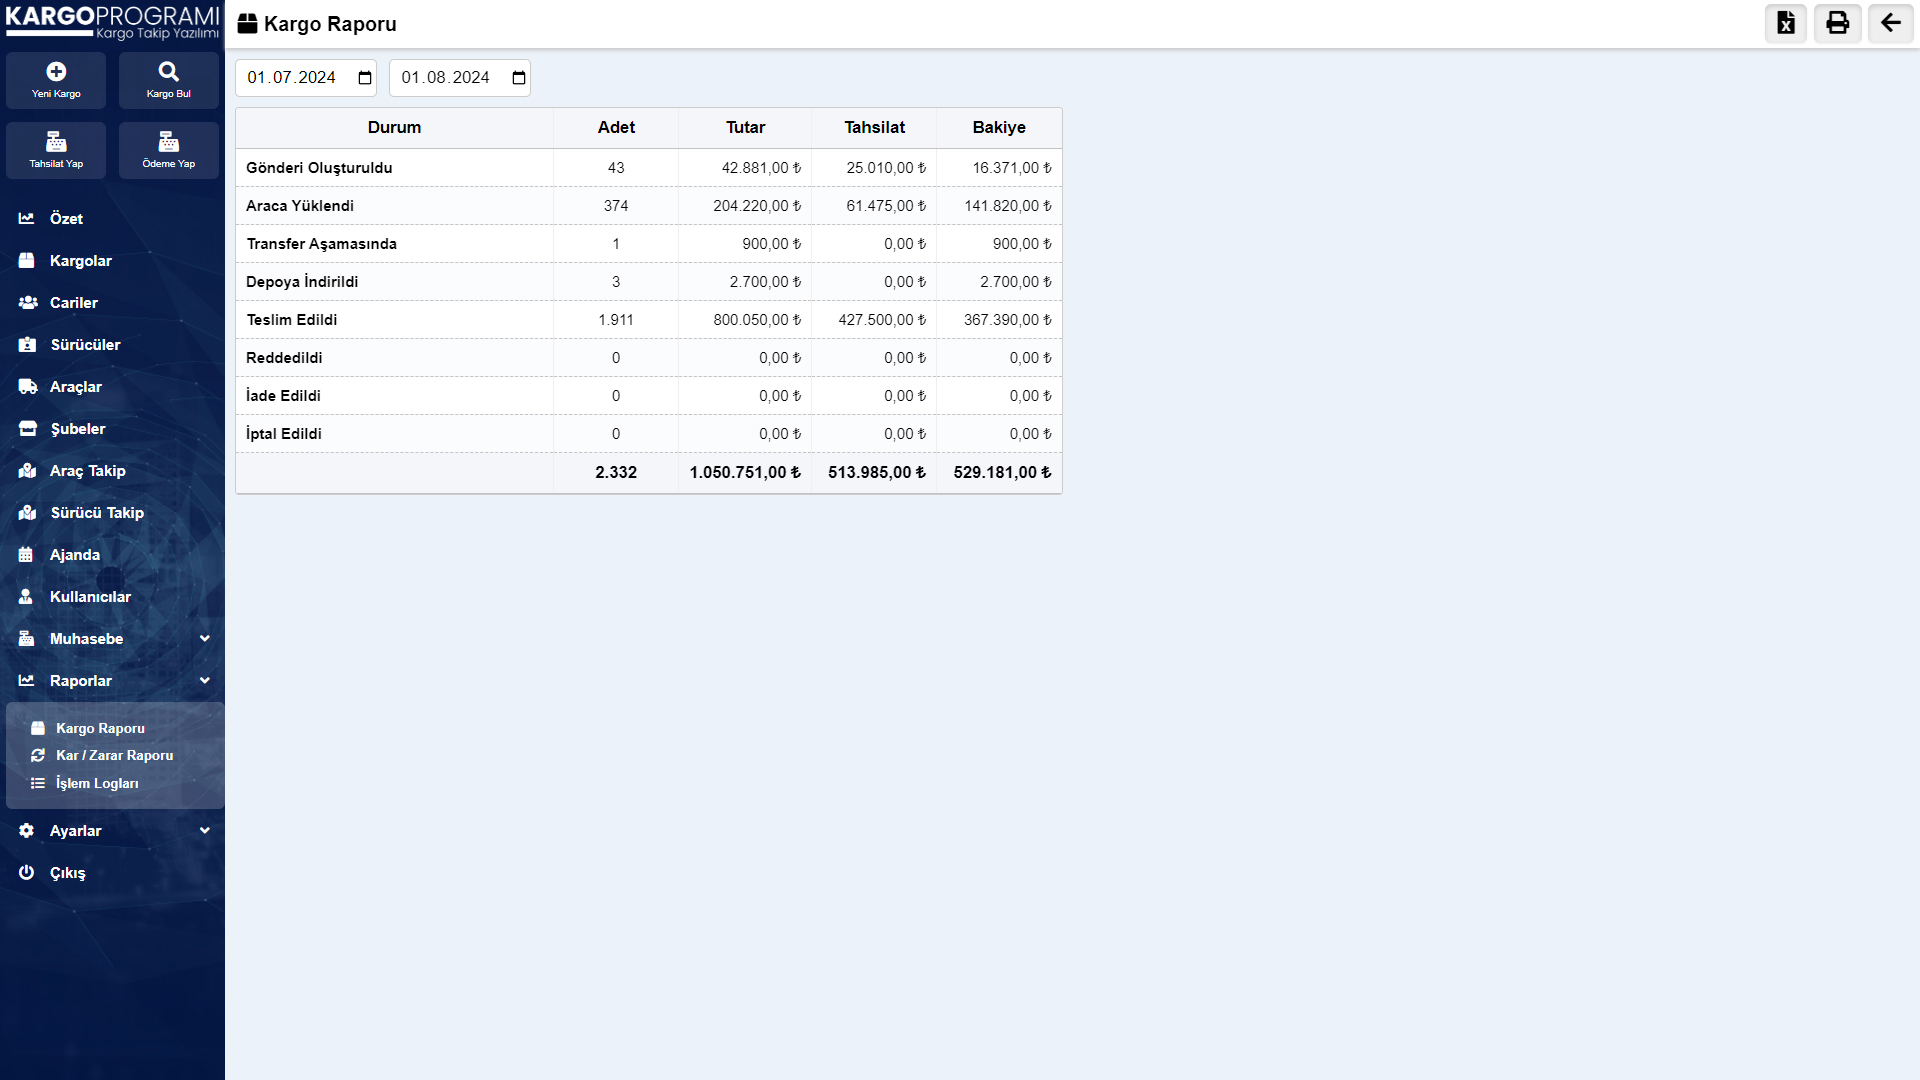Screen dimensions: 1920x1080
Task: Print the Kargo Raporu
Action: pyautogui.click(x=1838, y=23)
